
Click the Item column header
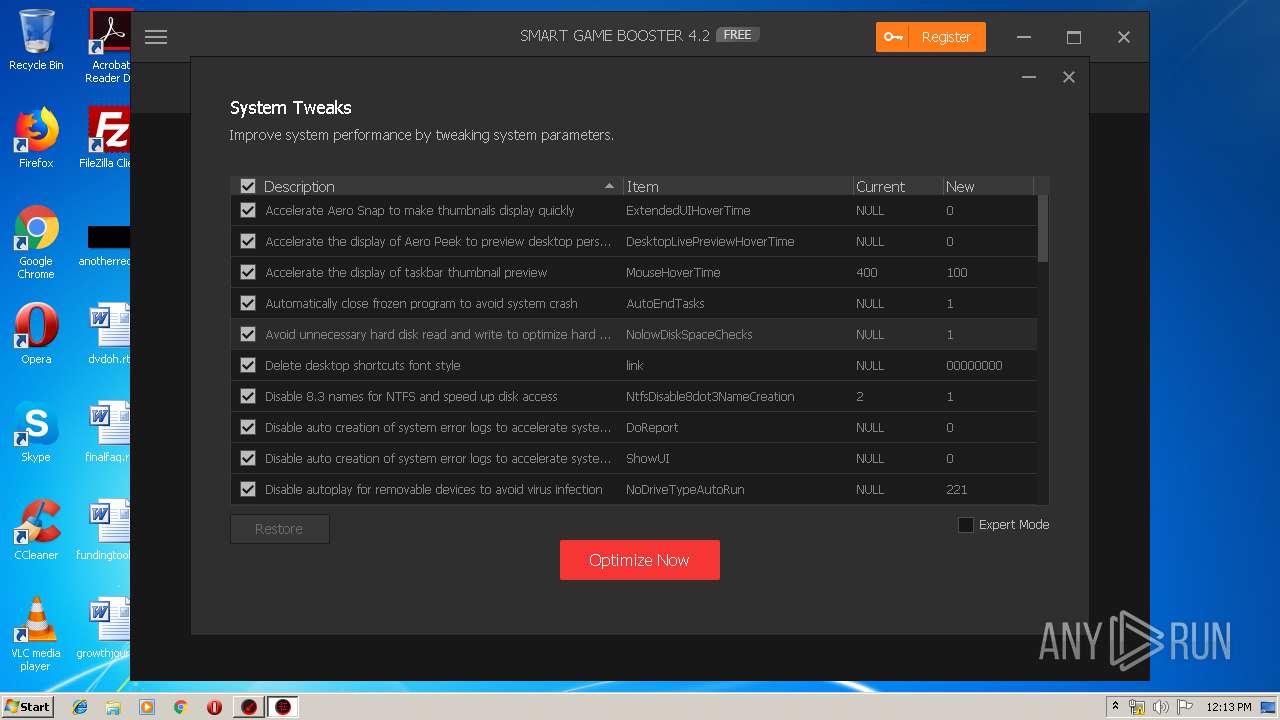pyautogui.click(x=737, y=187)
